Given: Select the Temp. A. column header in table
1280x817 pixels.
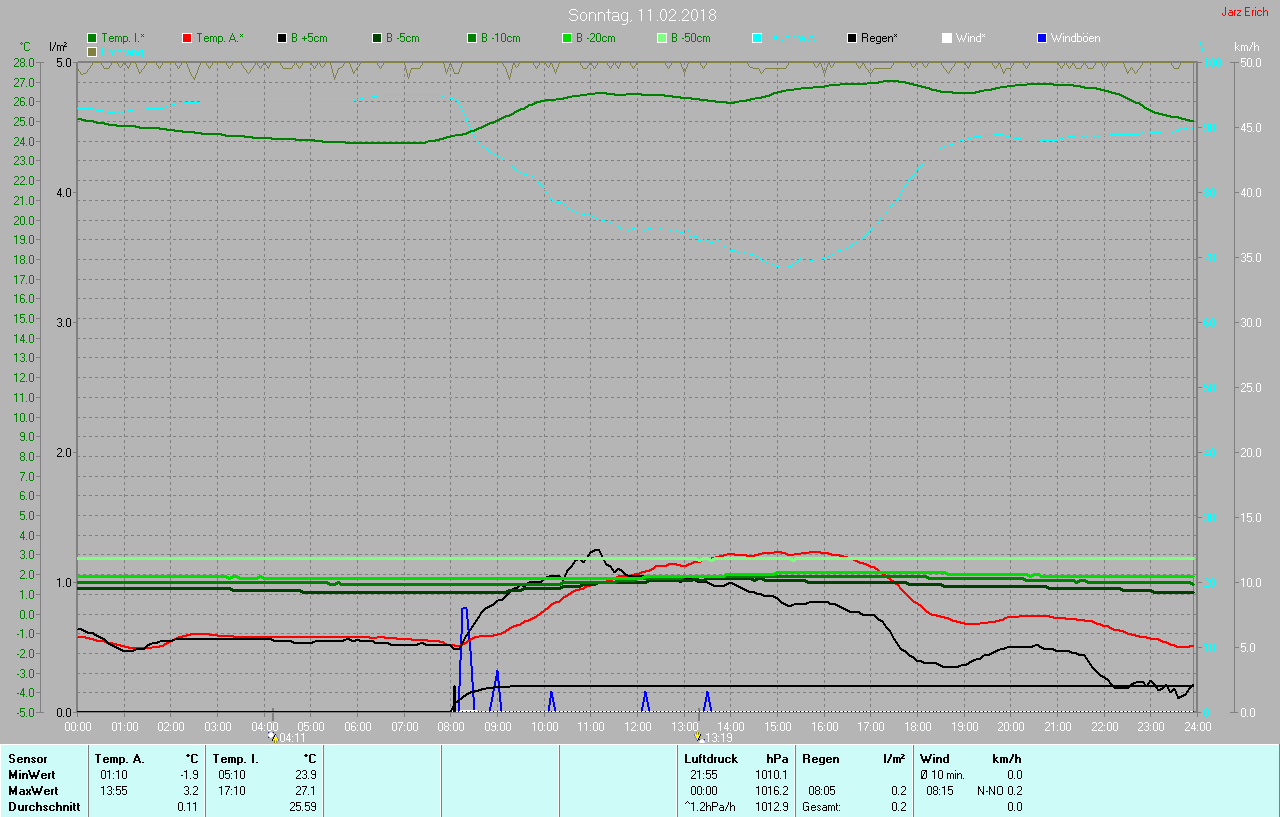Looking at the screenshot, I should tap(120, 759).
